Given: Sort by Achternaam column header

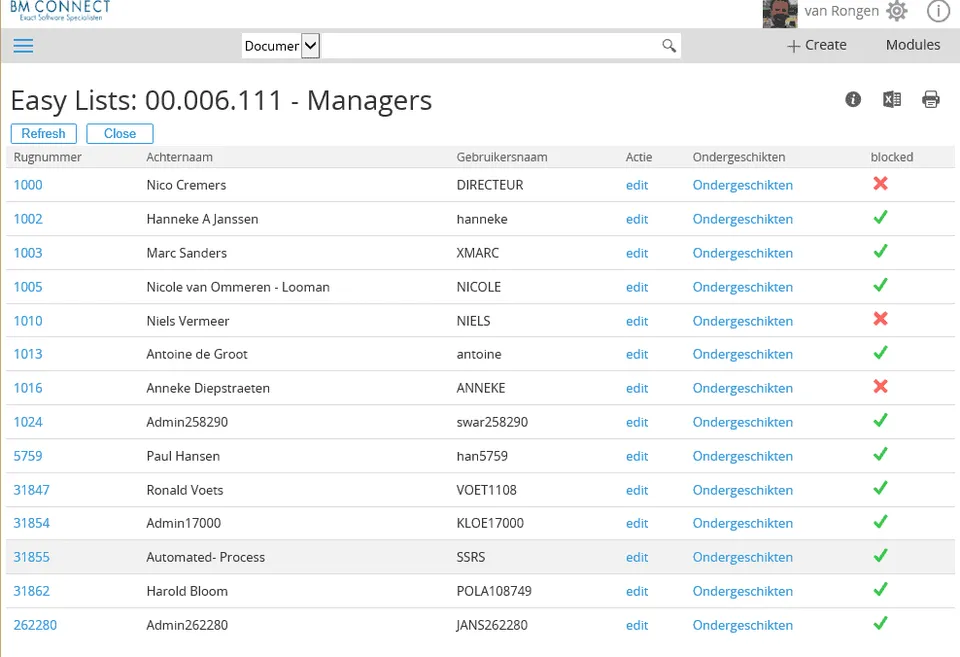Looking at the screenshot, I should pyautogui.click(x=179, y=157).
